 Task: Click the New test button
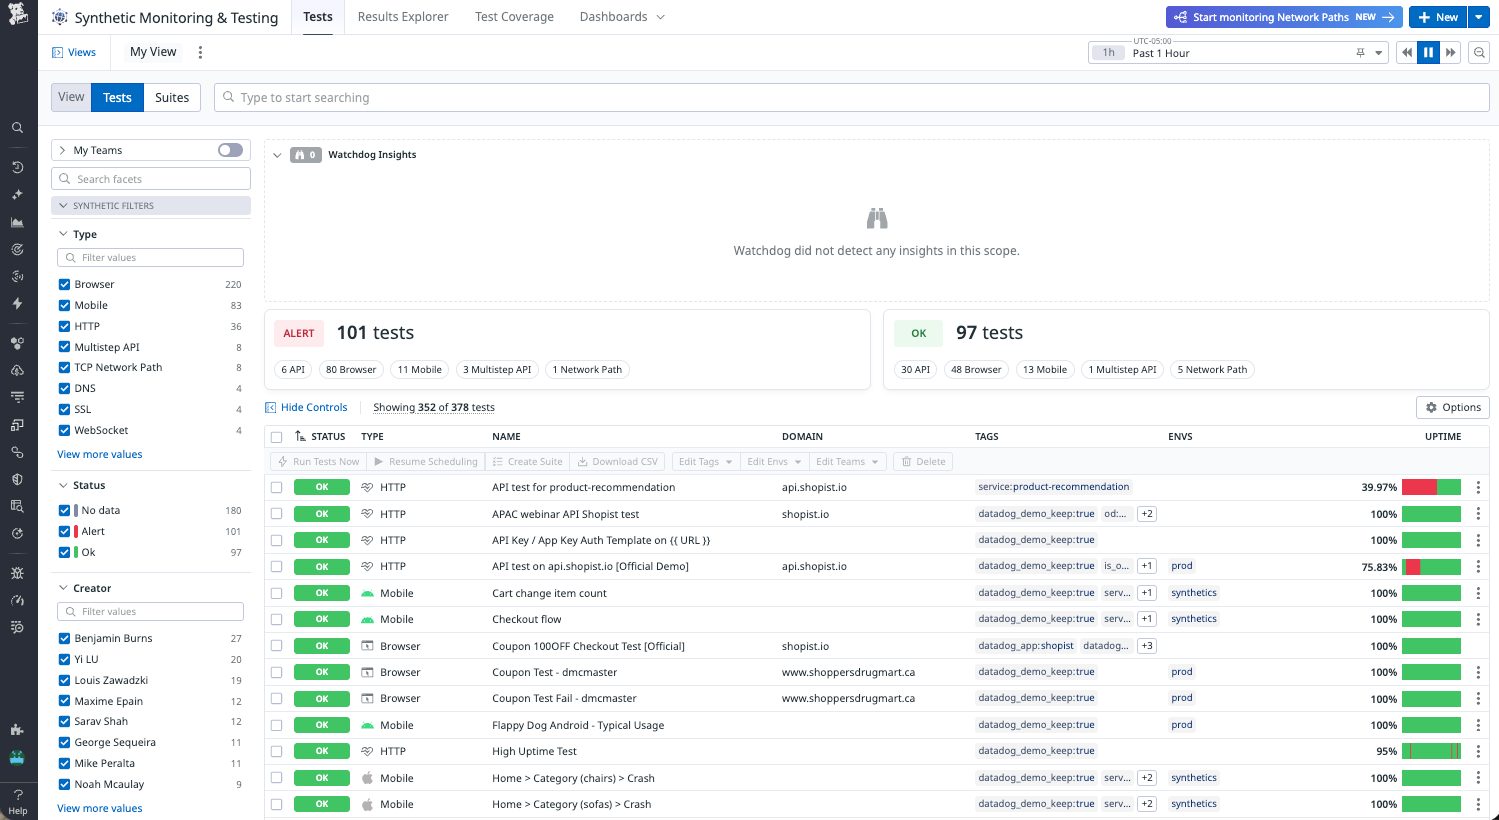tap(1437, 17)
